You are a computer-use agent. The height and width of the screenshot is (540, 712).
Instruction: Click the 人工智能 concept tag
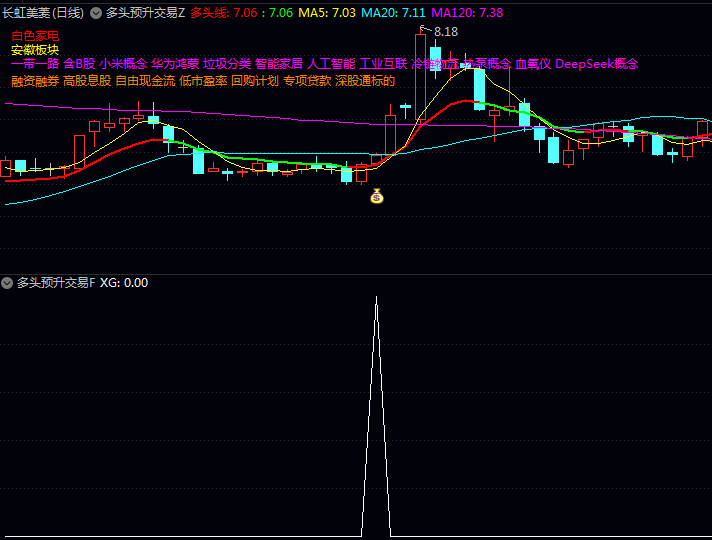(x=331, y=64)
